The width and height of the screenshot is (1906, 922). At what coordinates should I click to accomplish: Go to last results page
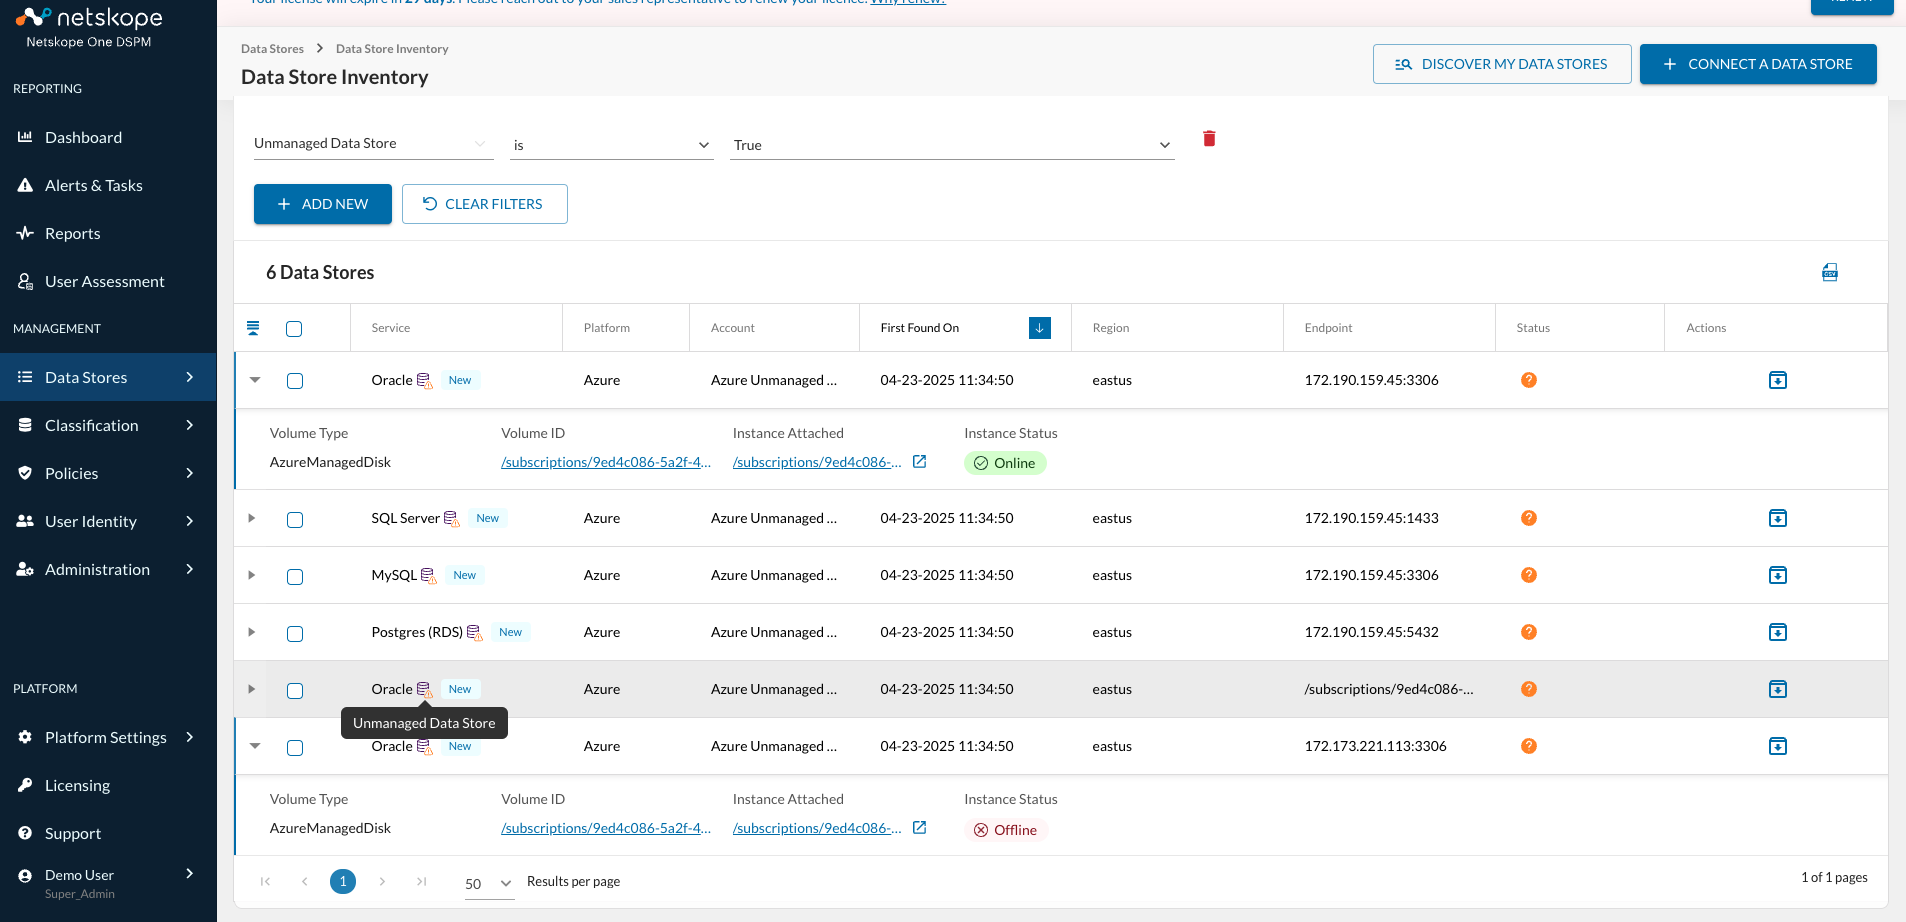(422, 881)
